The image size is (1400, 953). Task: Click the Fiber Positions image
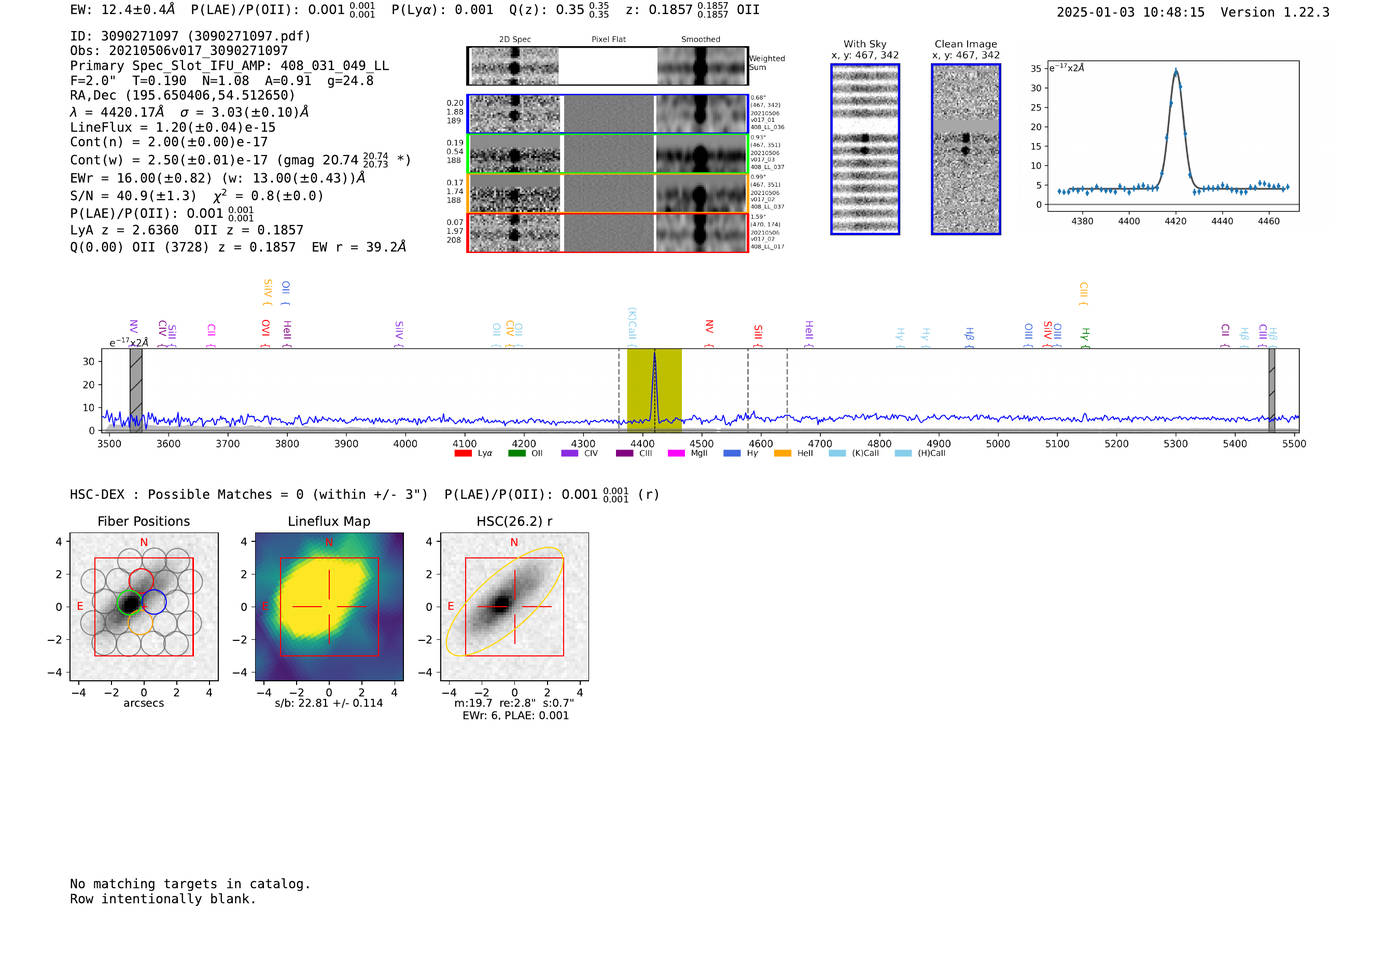(144, 607)
